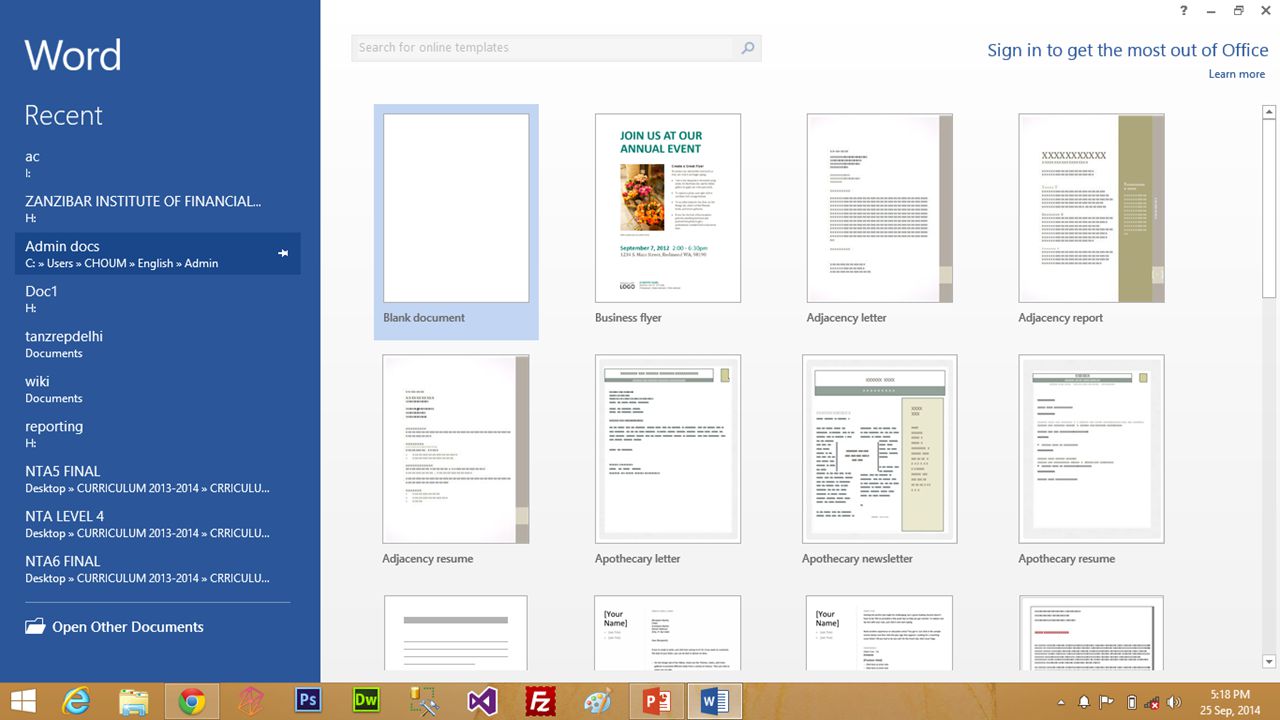The image size is (1280, 720).
Task: Open File Explorer from the taskbar
Action: pos(134,702)
